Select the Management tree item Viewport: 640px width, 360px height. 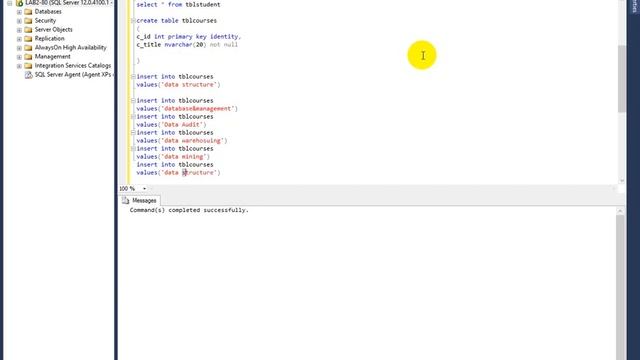point(53,57)
